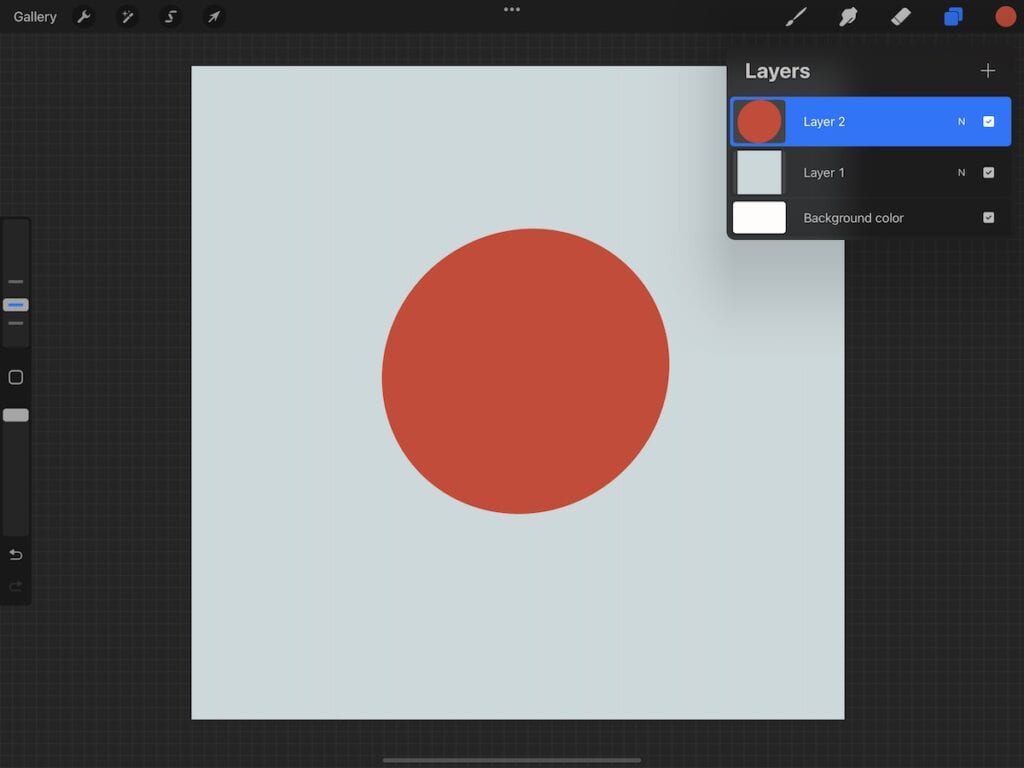This screenshot has width=1024, height=768.
Task: Select the Brush tool
Action: click(x=796, y=16)
